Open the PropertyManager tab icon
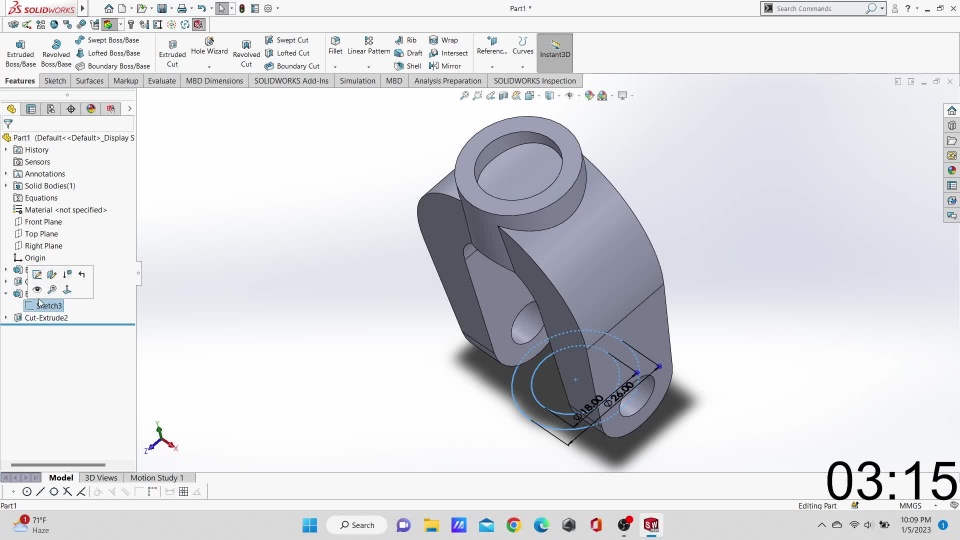The image size is (960, 540). coord(31,109)
